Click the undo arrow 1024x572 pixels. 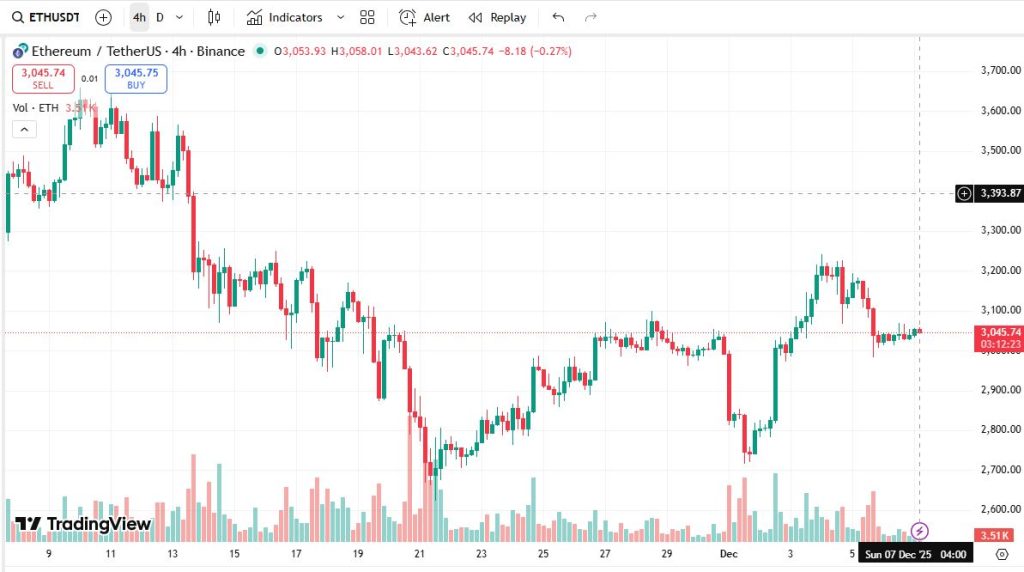click(558, 17)
